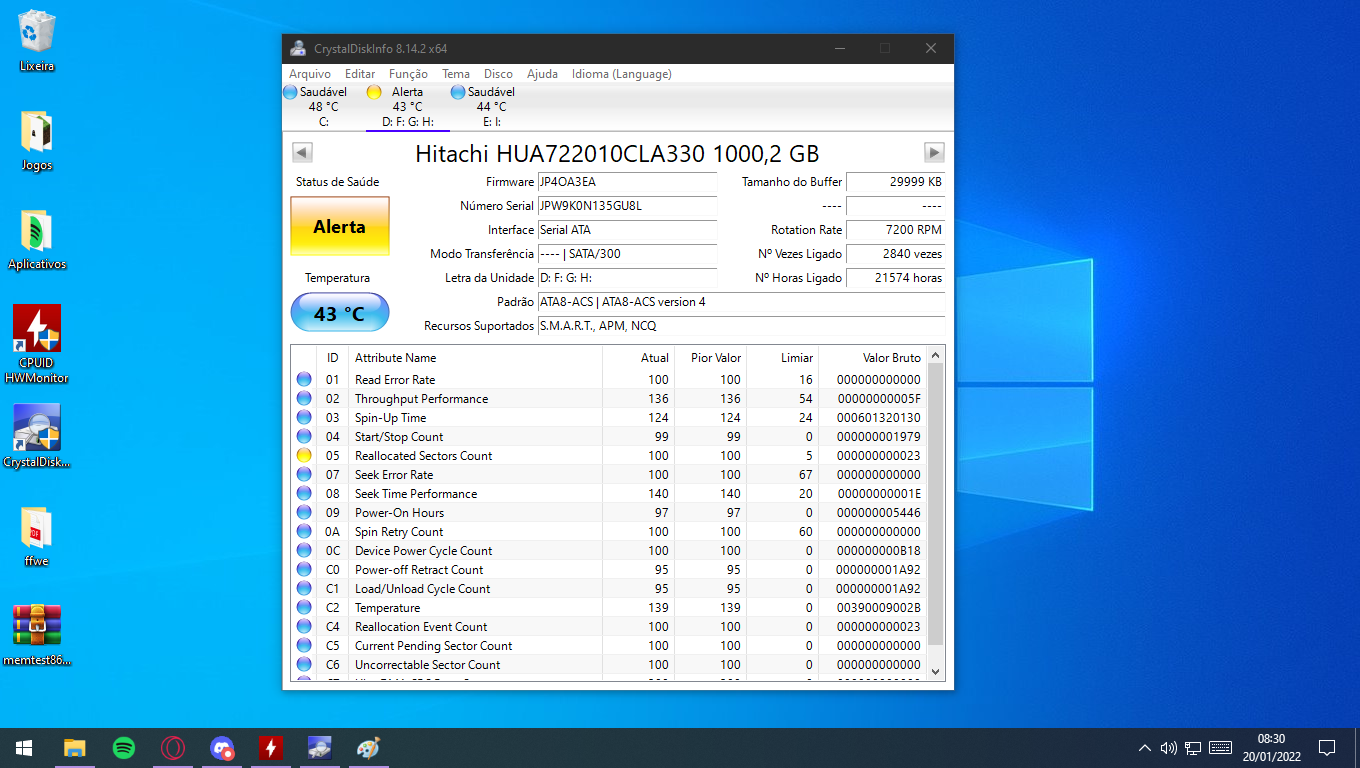Click the status icon for Reallocation Event Count
Image resolution: width=1360 pixels, height=768 pixels.
[x=304, y=627]
